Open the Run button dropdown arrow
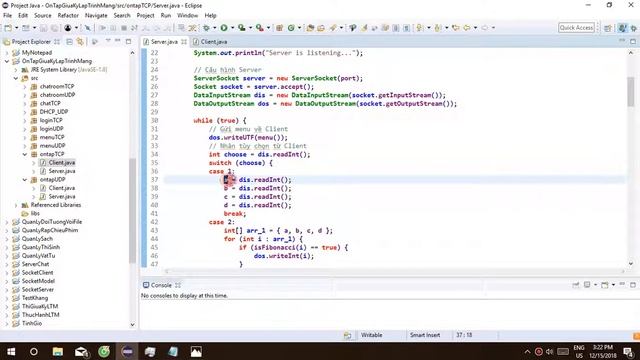Screen dimensions: 640x360 (232, 28)
